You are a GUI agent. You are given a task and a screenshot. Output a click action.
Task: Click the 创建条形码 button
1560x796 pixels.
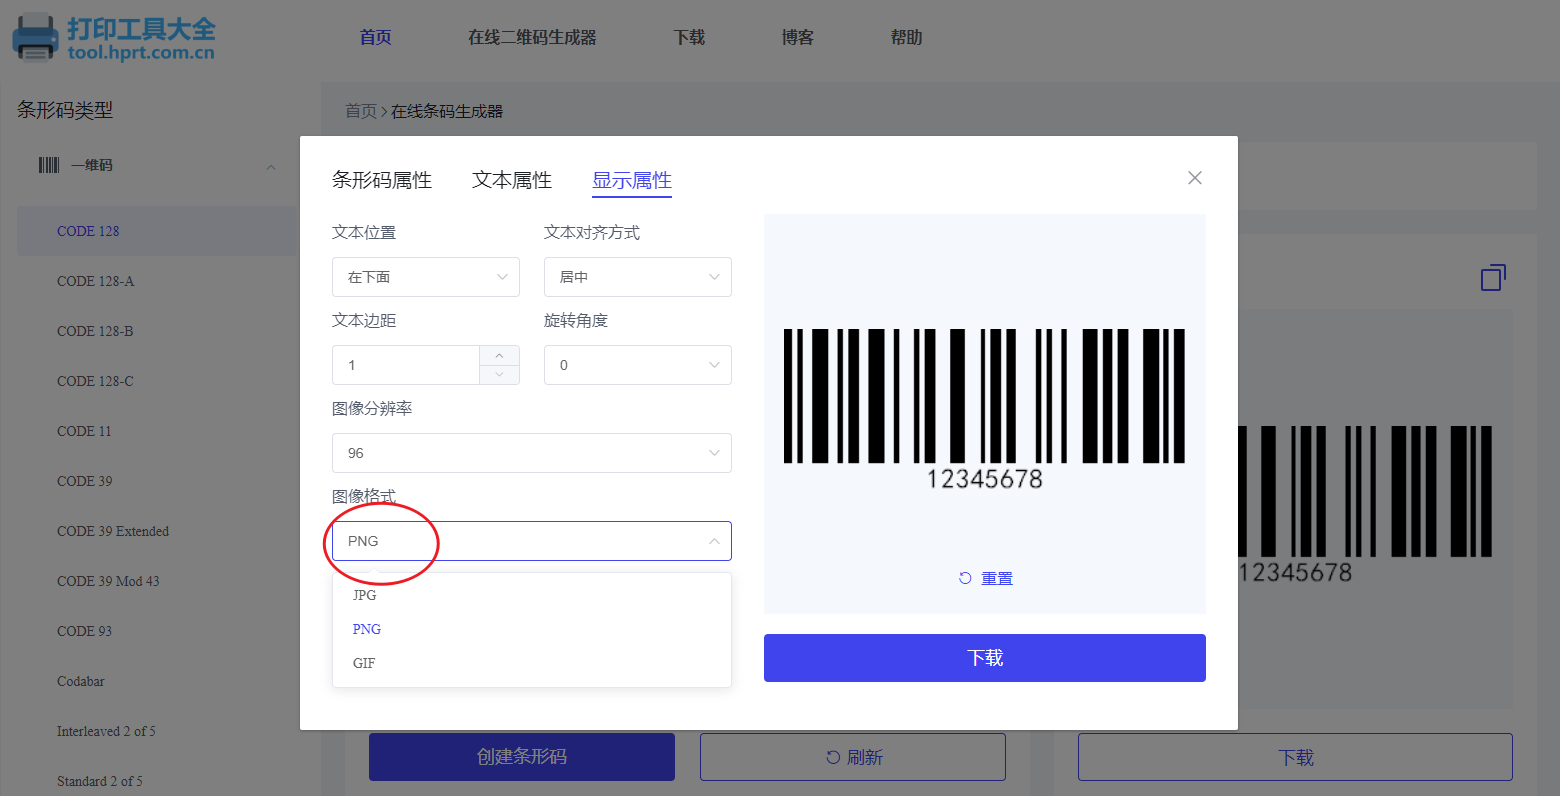point(522,757)
